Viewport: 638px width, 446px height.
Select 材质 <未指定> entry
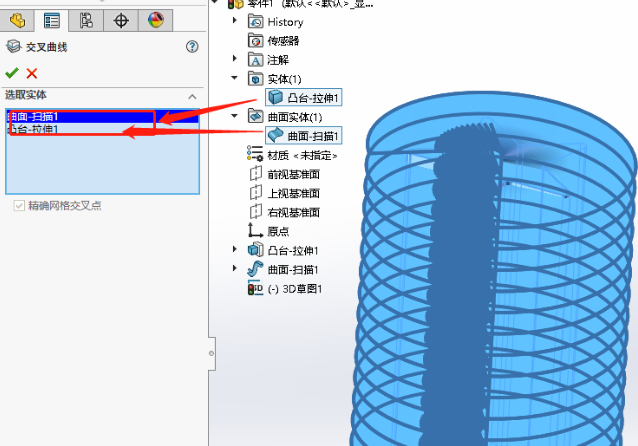pos(302,155)
